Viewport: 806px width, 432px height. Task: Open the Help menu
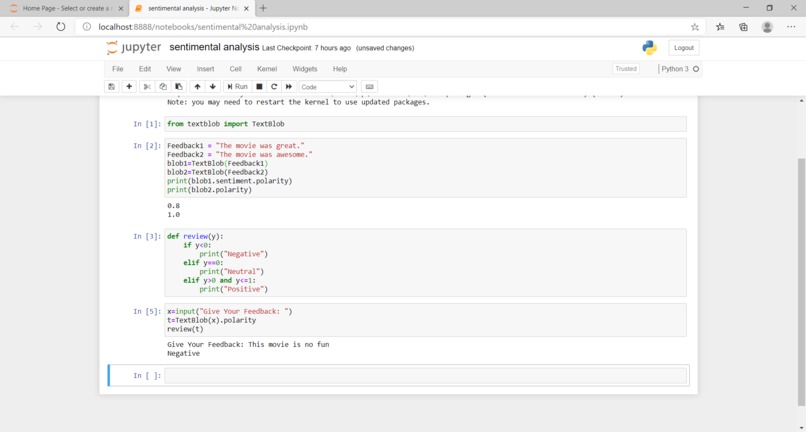(x=340, y=69)
